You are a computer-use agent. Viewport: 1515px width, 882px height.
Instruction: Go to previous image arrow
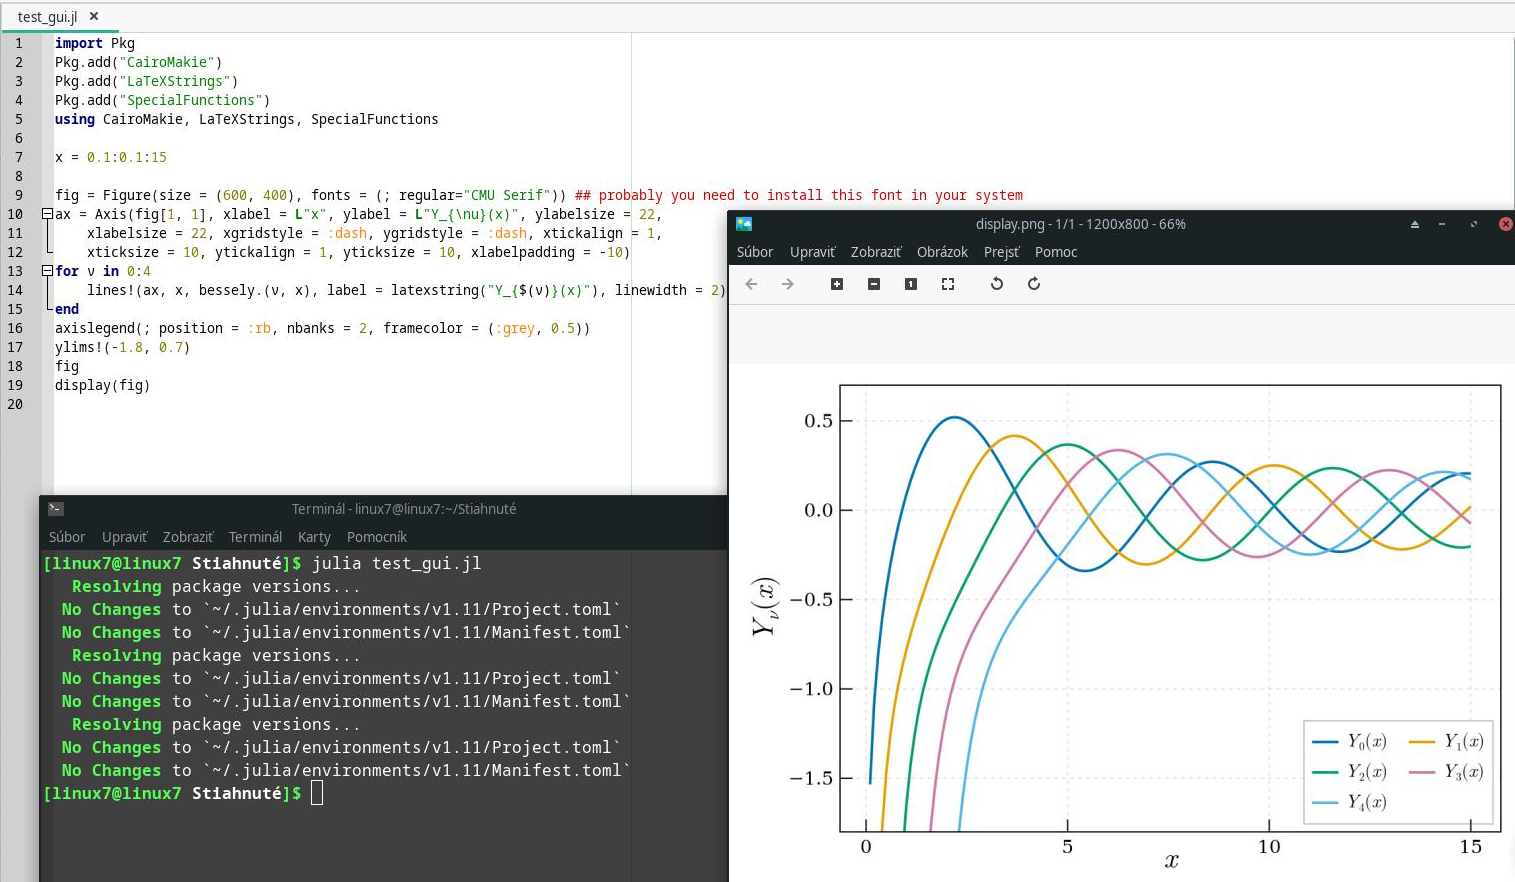752,284
